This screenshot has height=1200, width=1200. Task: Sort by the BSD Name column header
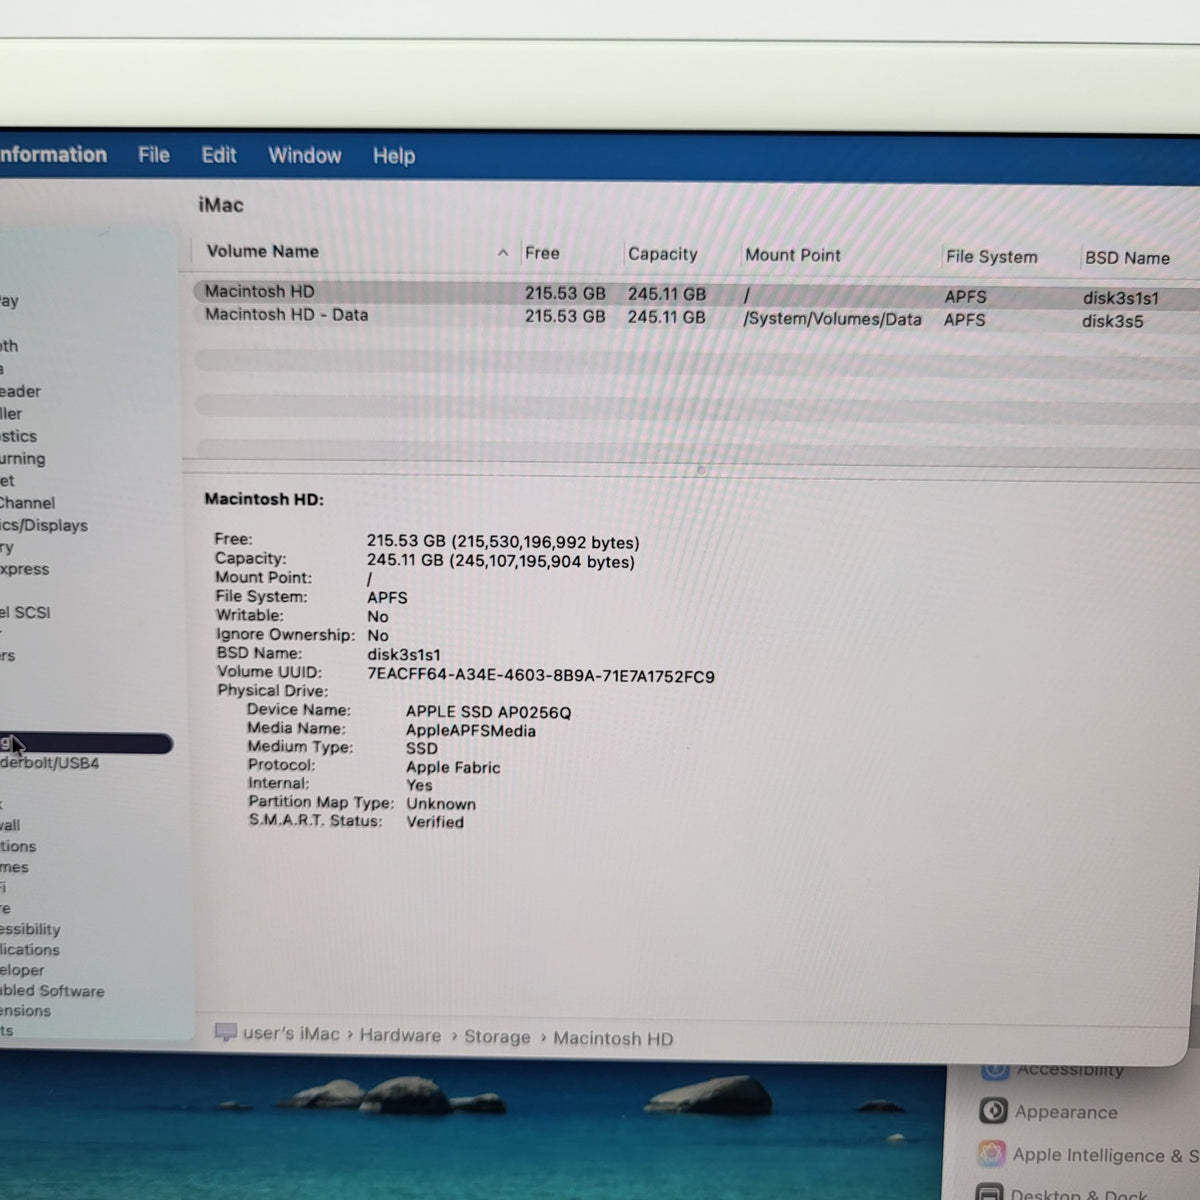(x=1127, y=258)
